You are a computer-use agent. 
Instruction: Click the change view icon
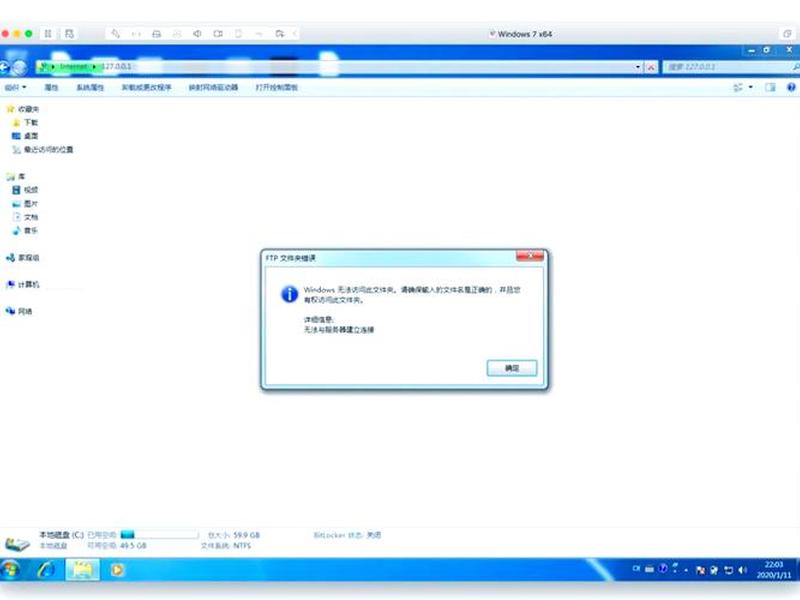tap(738, 87)
